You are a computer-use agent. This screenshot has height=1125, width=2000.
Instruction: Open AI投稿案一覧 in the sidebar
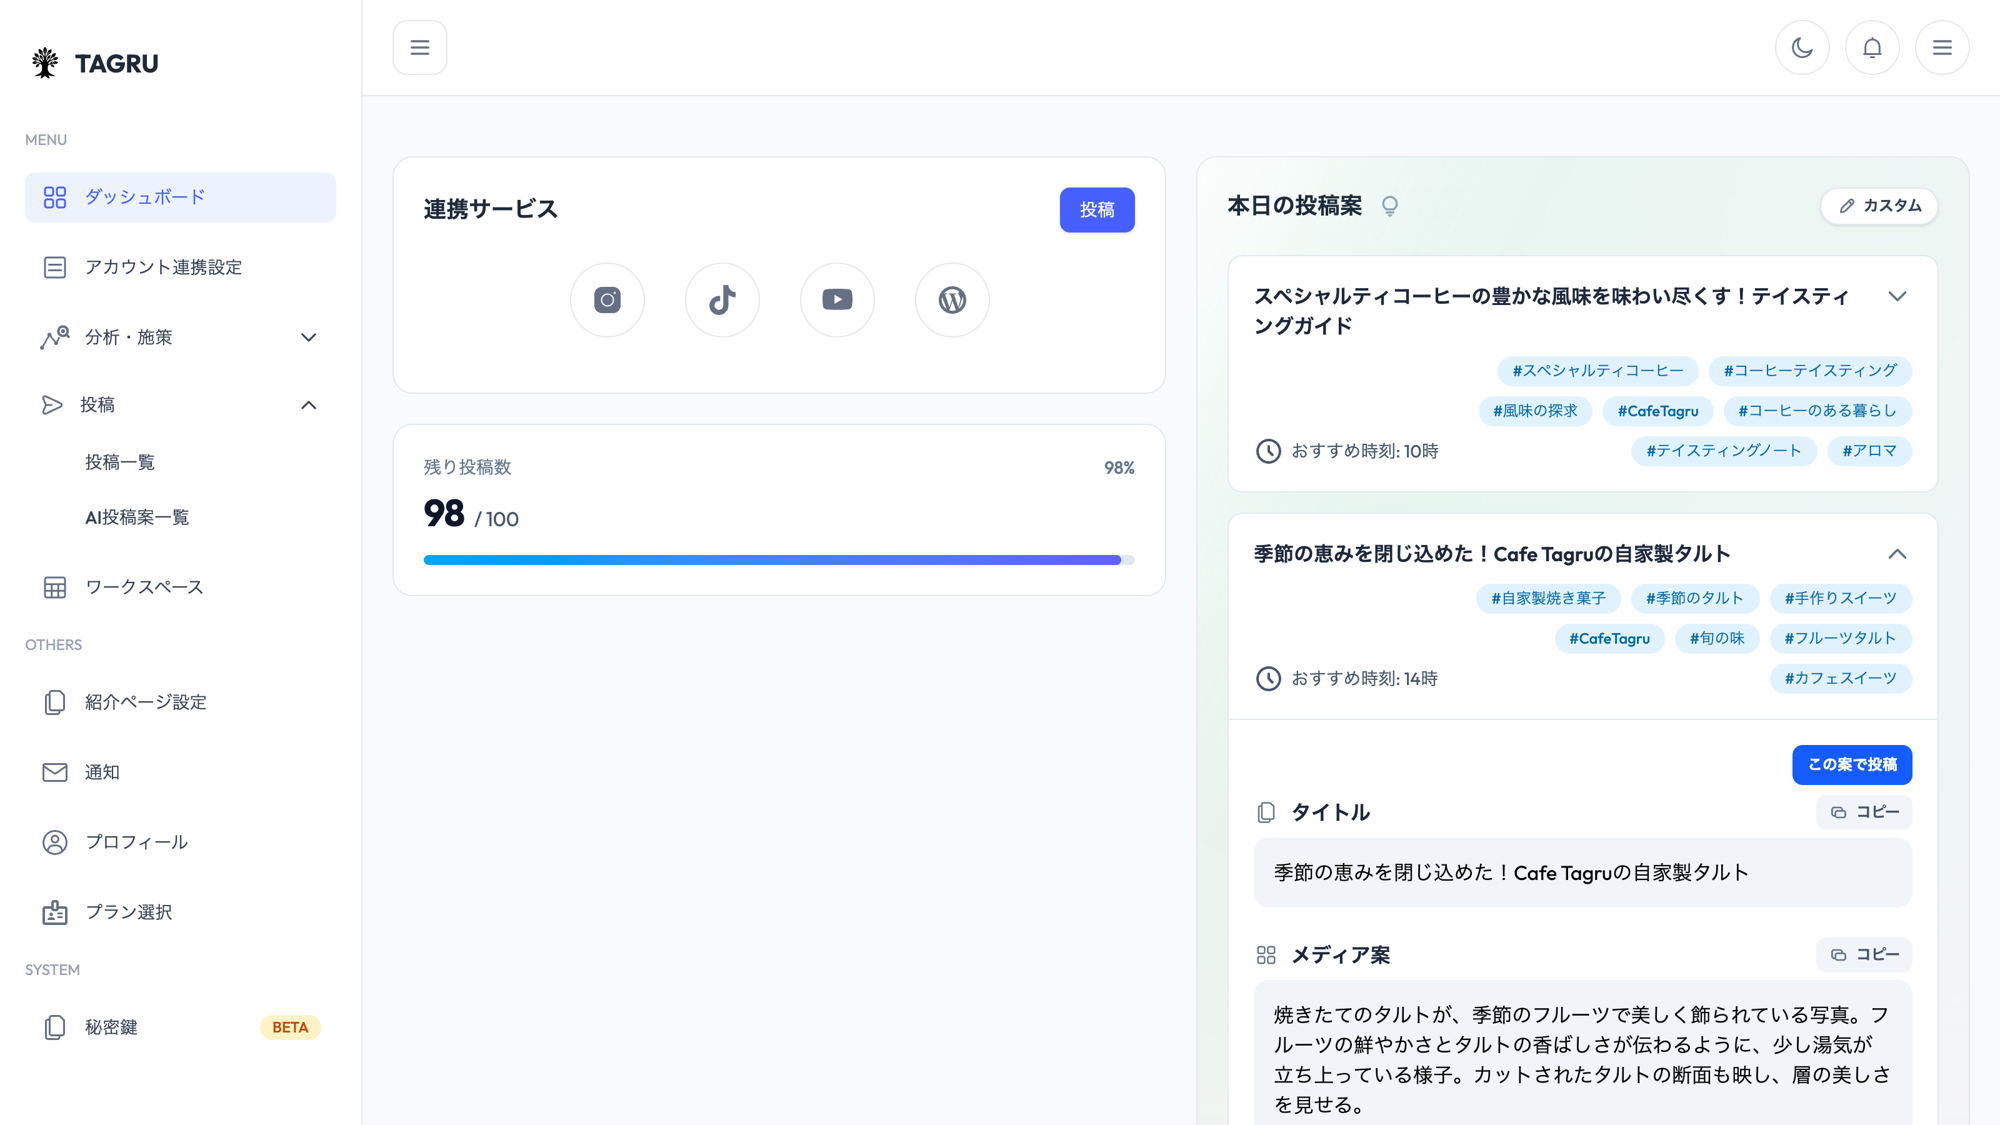point(137,517)
